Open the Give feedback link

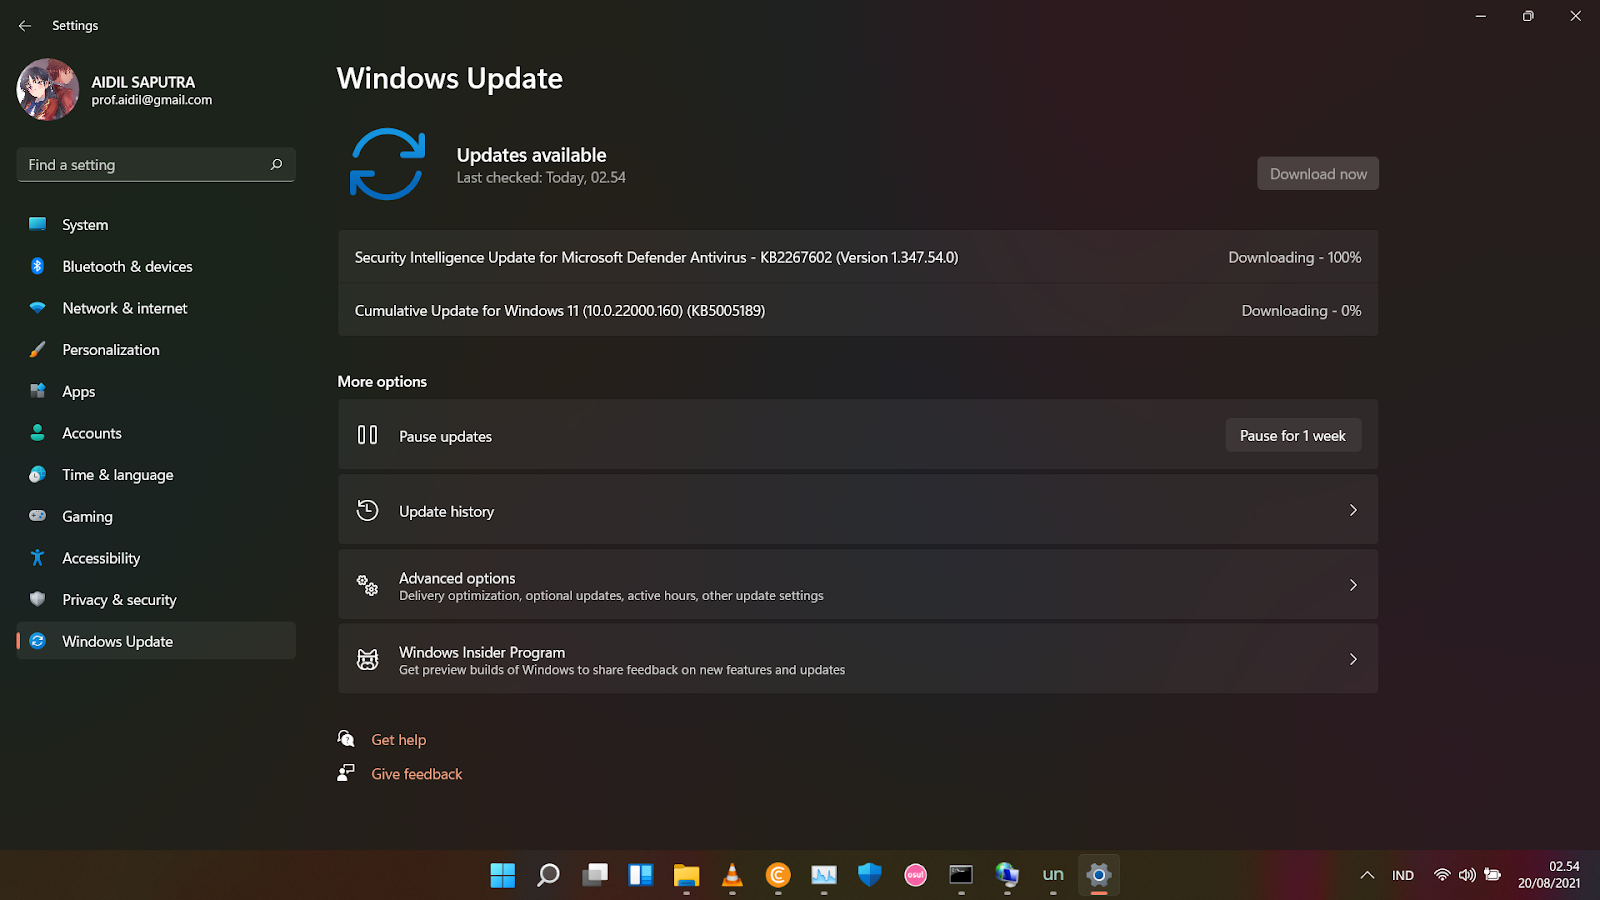point(417,774)
